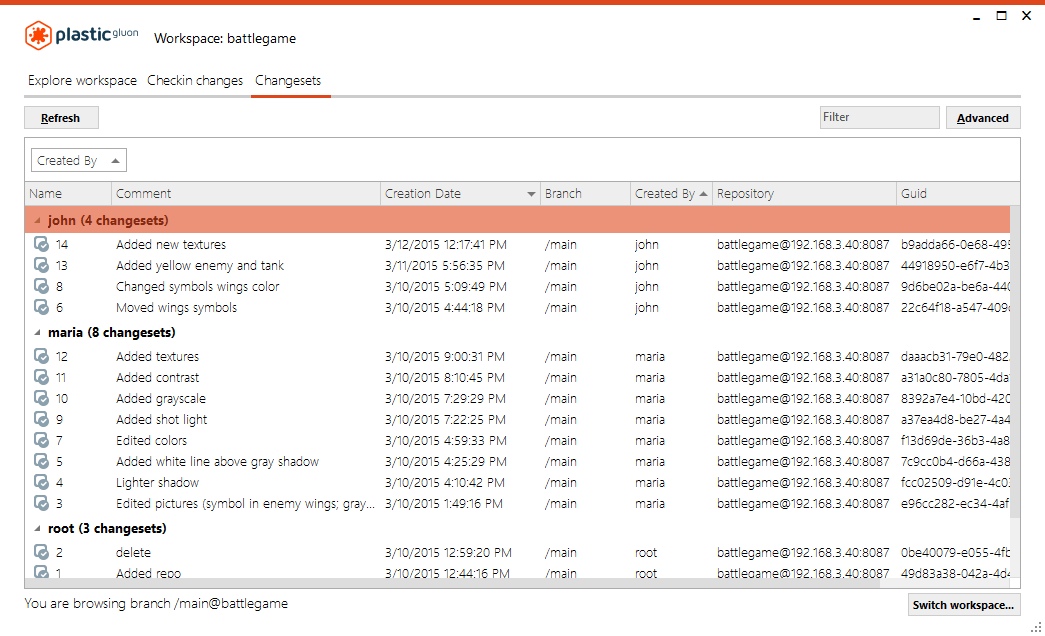Sort by Created By column header
Image resolution: width=1045 pixels, height=636 pixels.
click(x=671, y=194)
